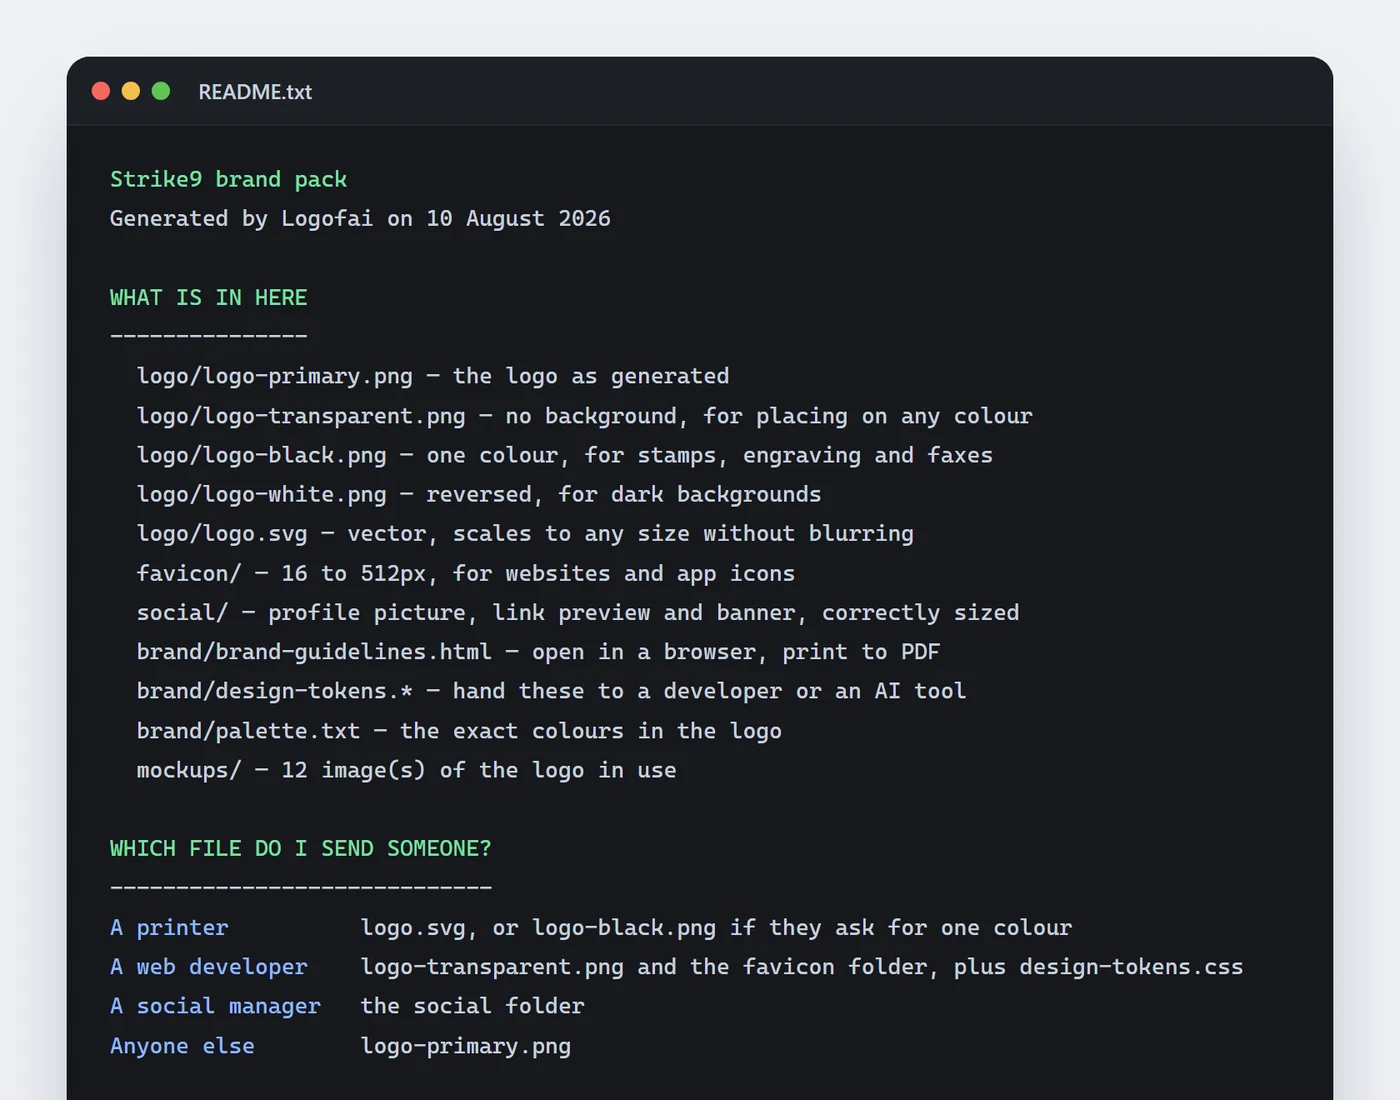Click the README.txt window title
Screen dimensions: 1400x1100
point(255,92)
